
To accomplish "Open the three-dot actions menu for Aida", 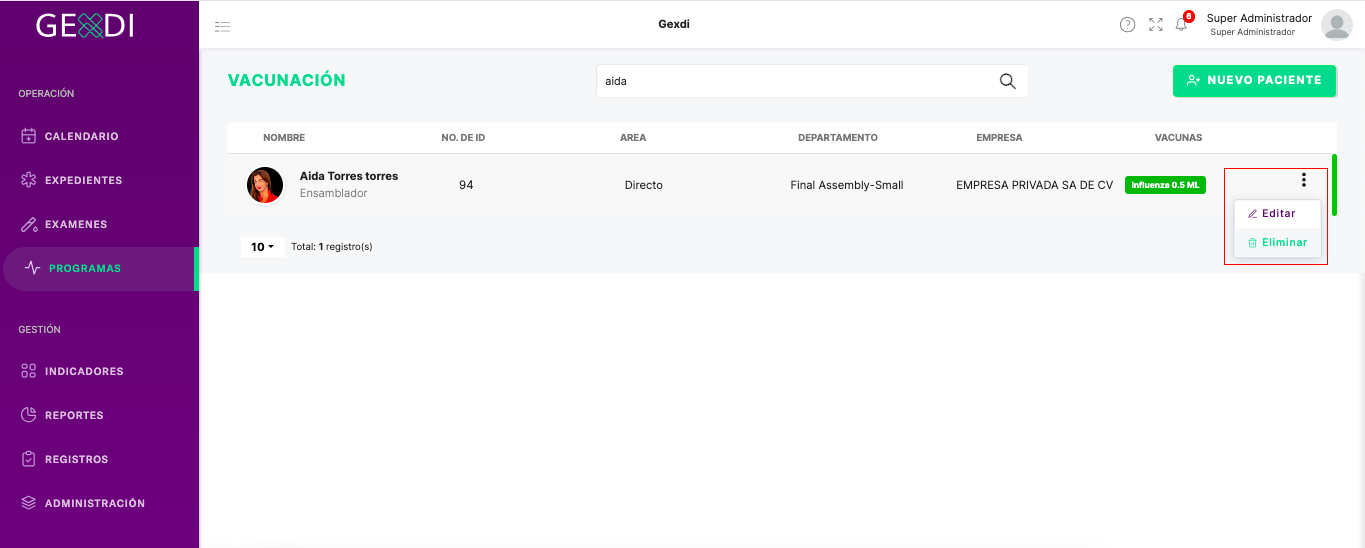I will click(1304, 180).
